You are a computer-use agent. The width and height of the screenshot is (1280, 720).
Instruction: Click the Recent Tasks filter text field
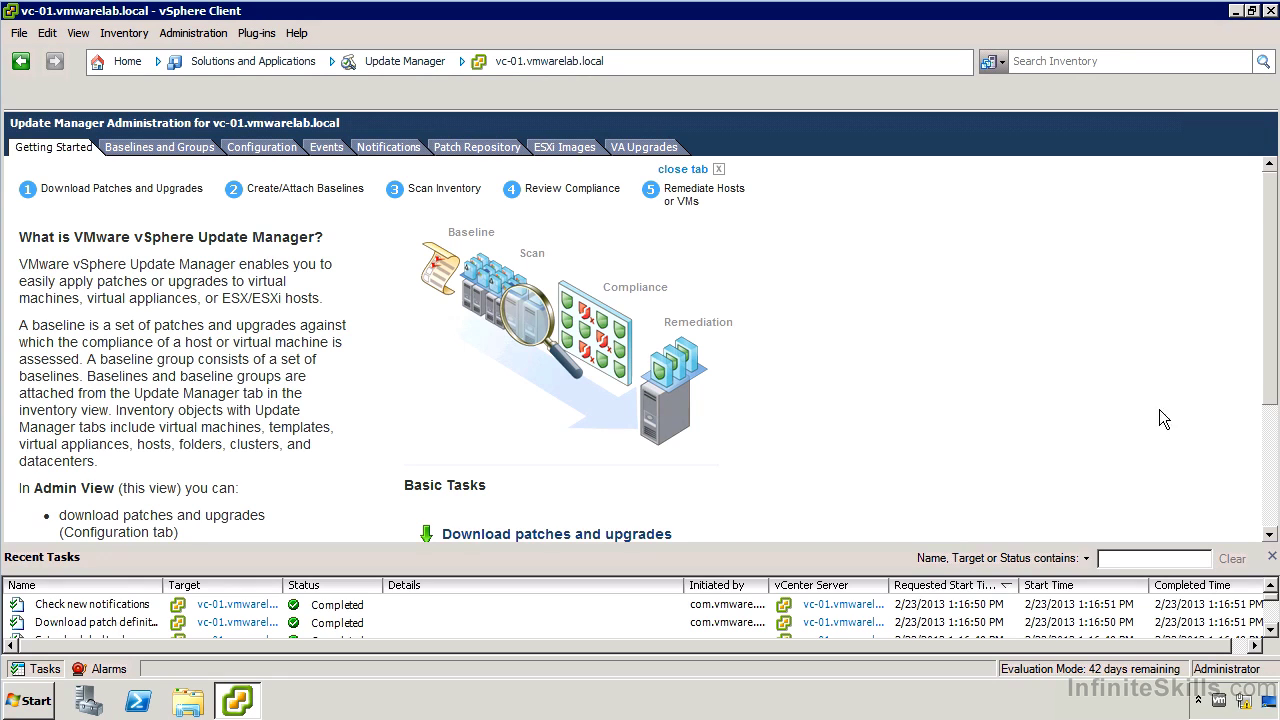[1154, 559]
